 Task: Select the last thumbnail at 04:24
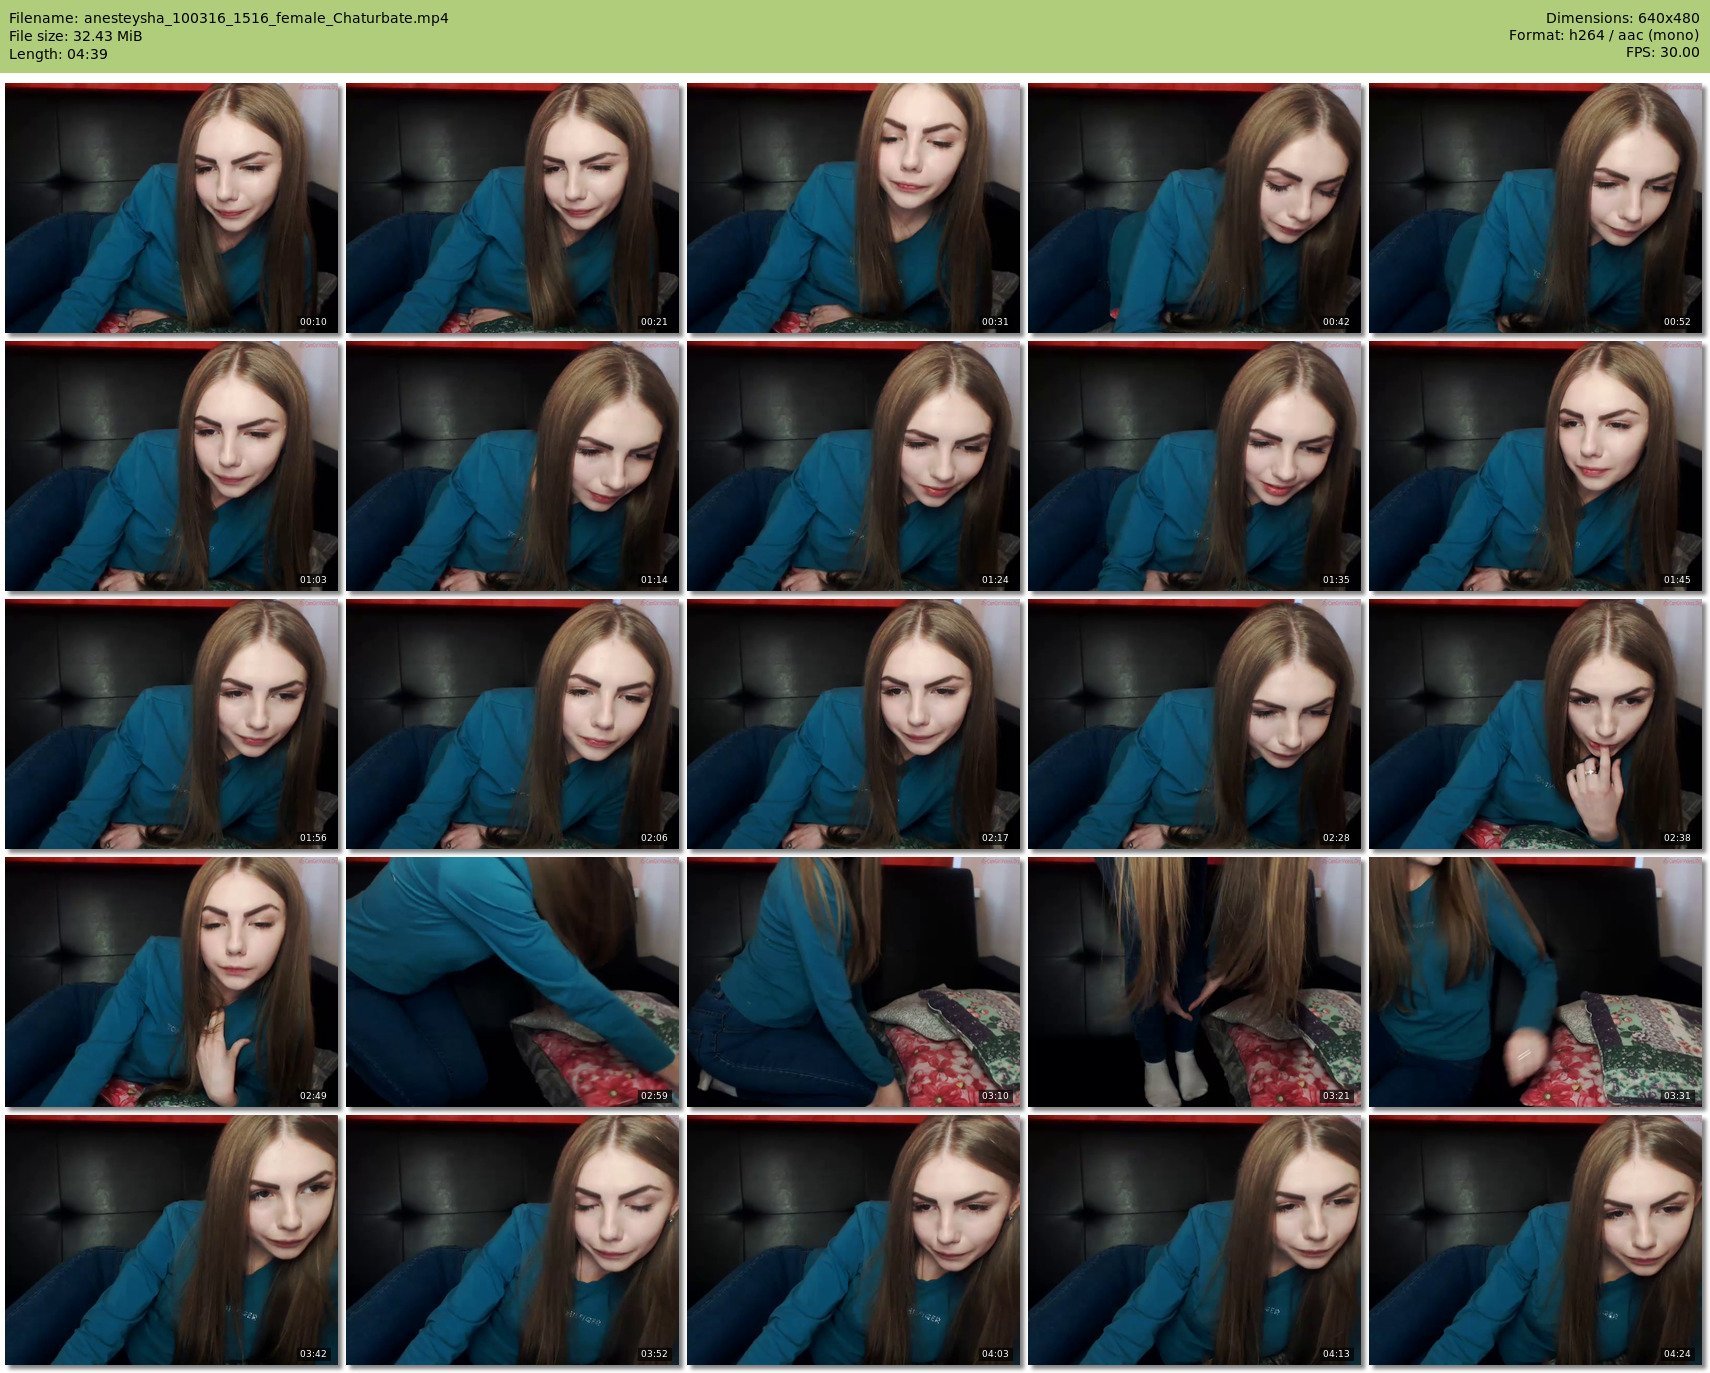(1536, 1240)
